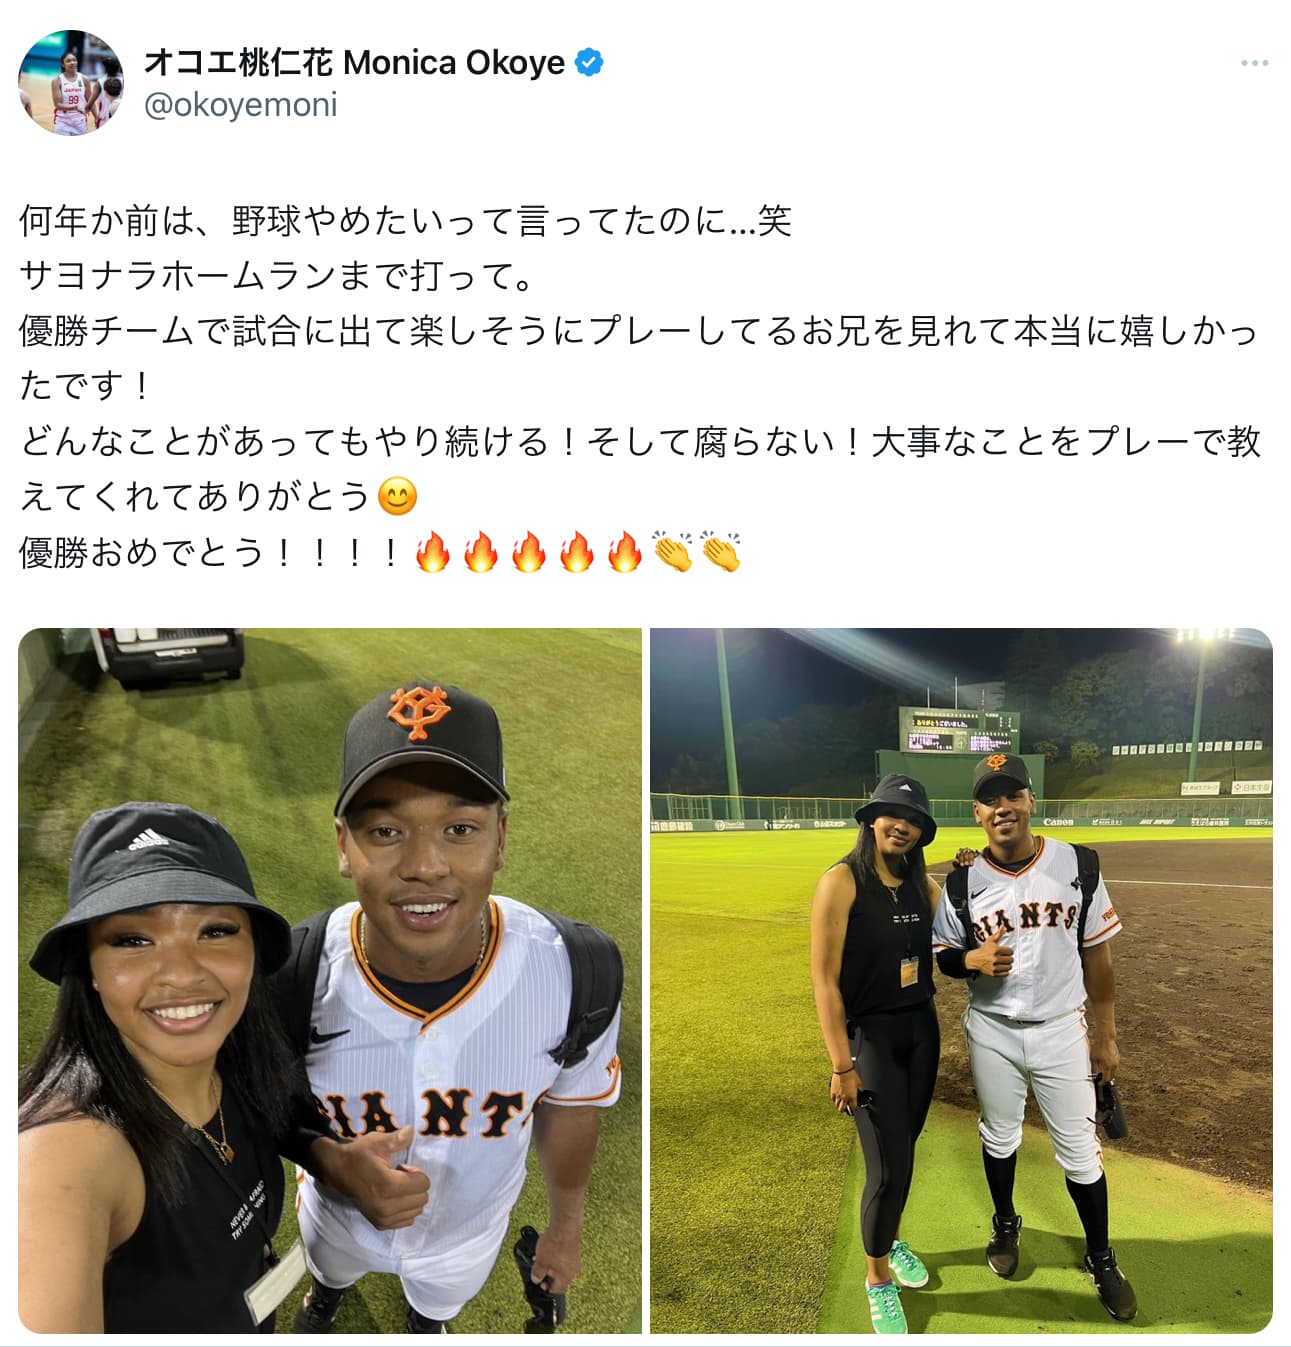Viewport: 1291px width, 1347px height.
Task: Click the Giants cap logo in selfie
Action: click(421, 709)
